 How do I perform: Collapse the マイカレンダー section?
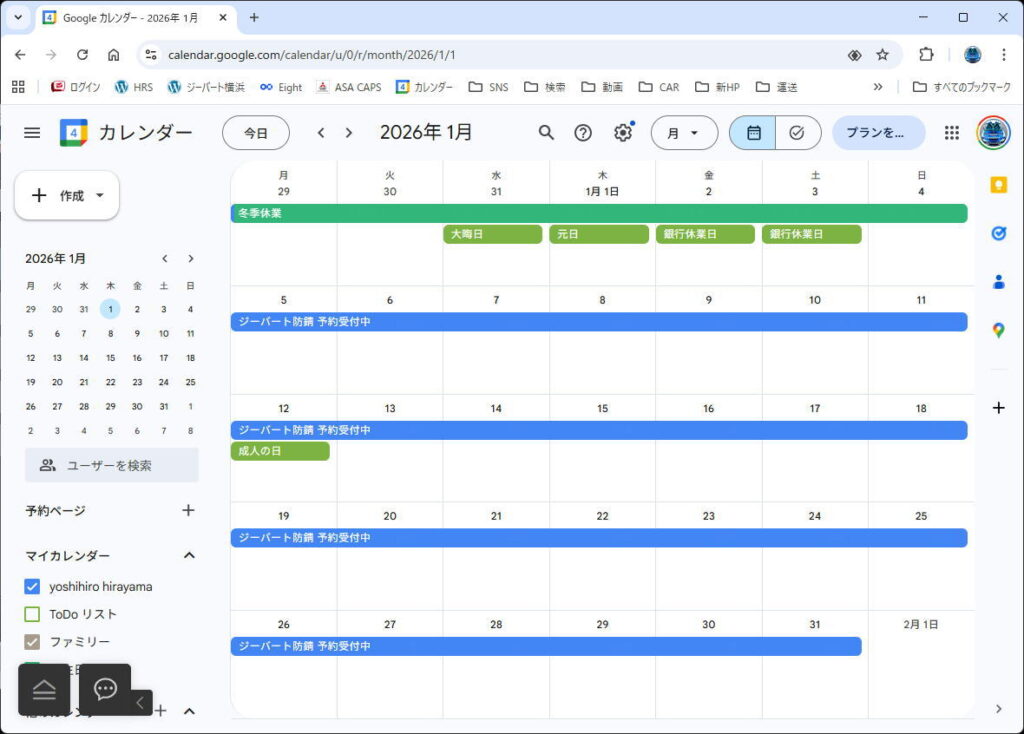coord(189,555)
